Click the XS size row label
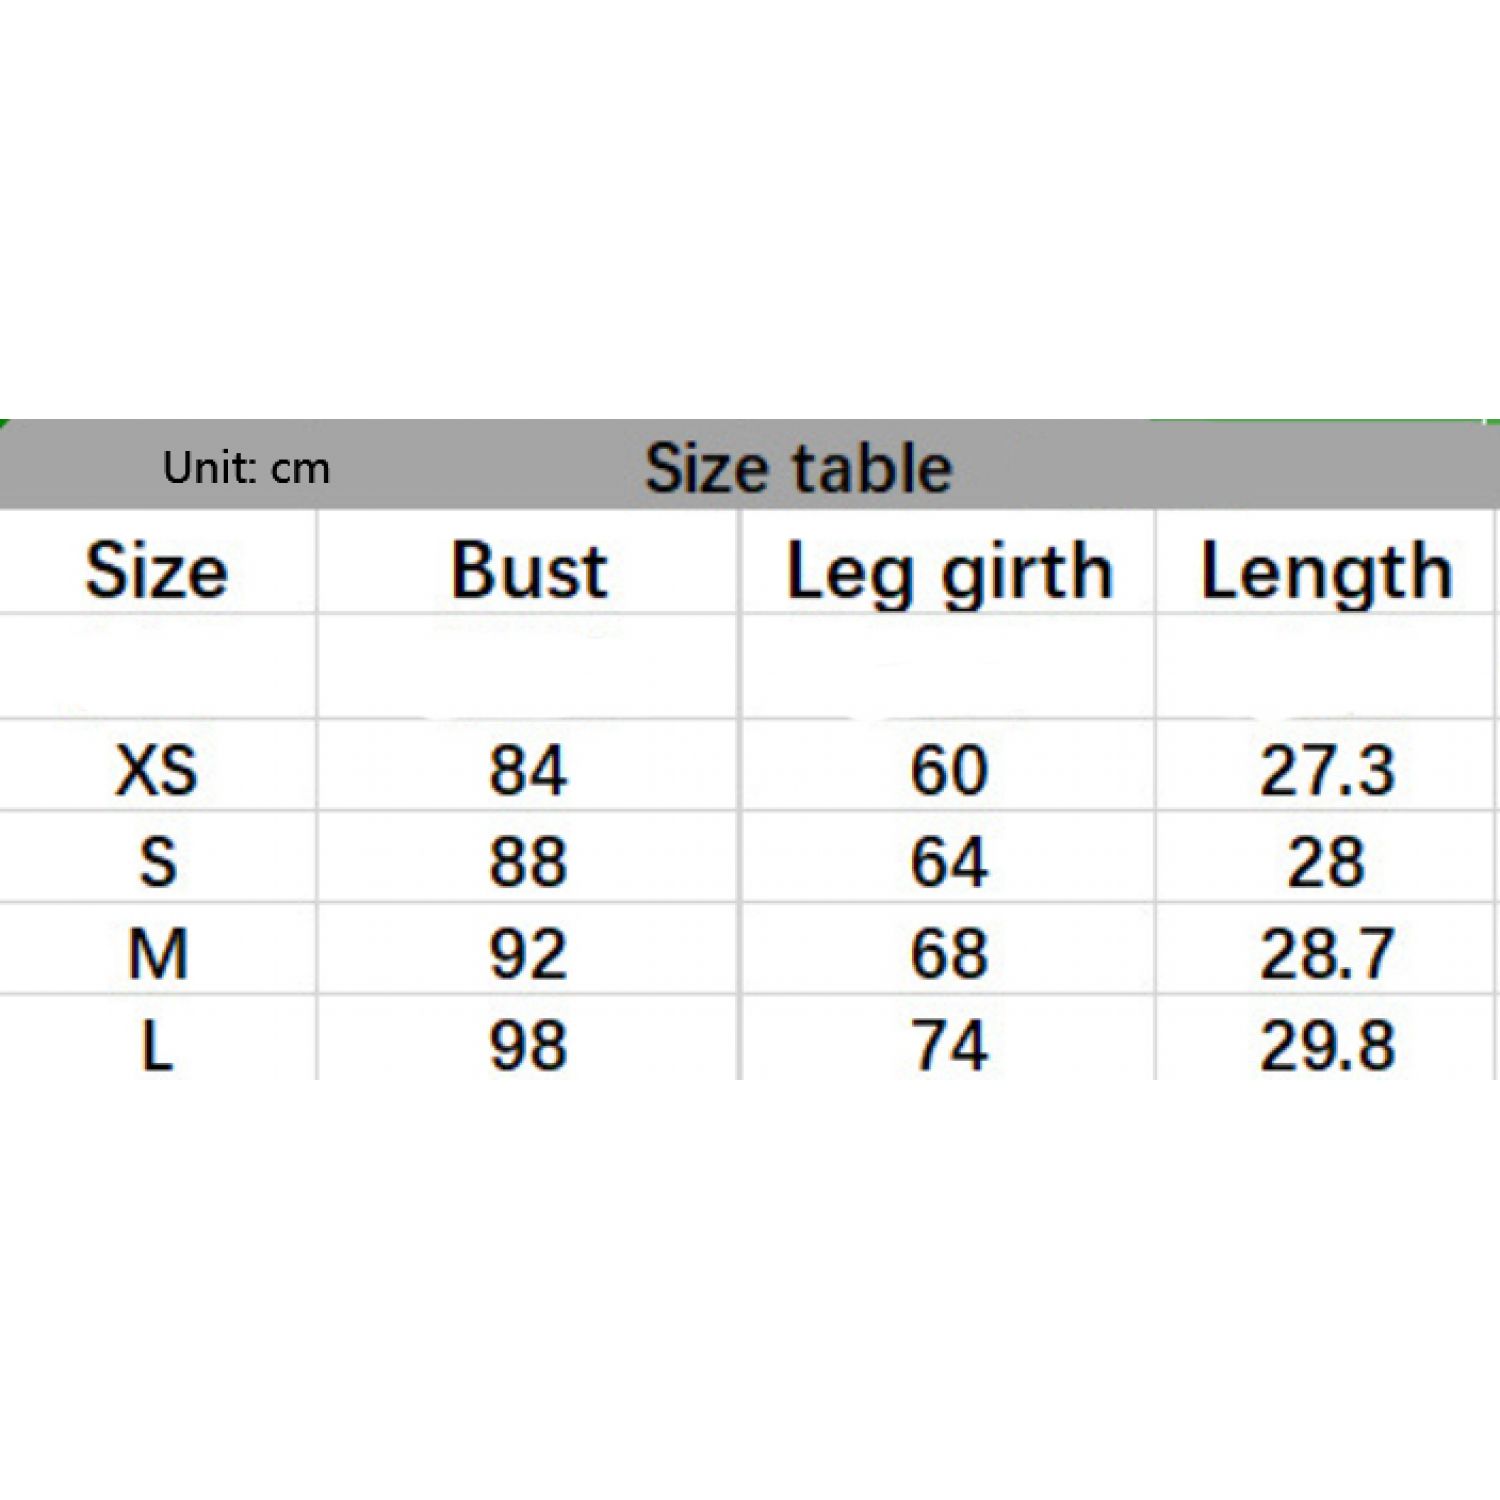Image resolution: width=1500 pixels, height=1500 pixels. (157, 771)
